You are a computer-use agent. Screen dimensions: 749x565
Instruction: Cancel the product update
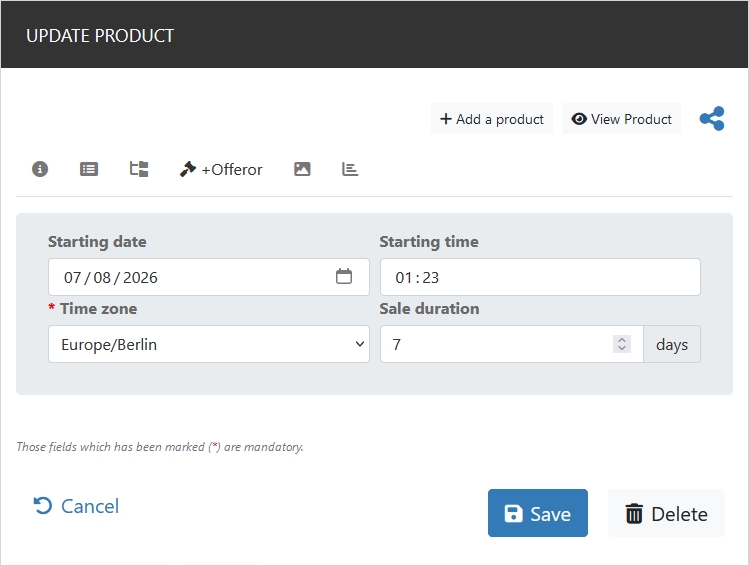coord(76,506)
